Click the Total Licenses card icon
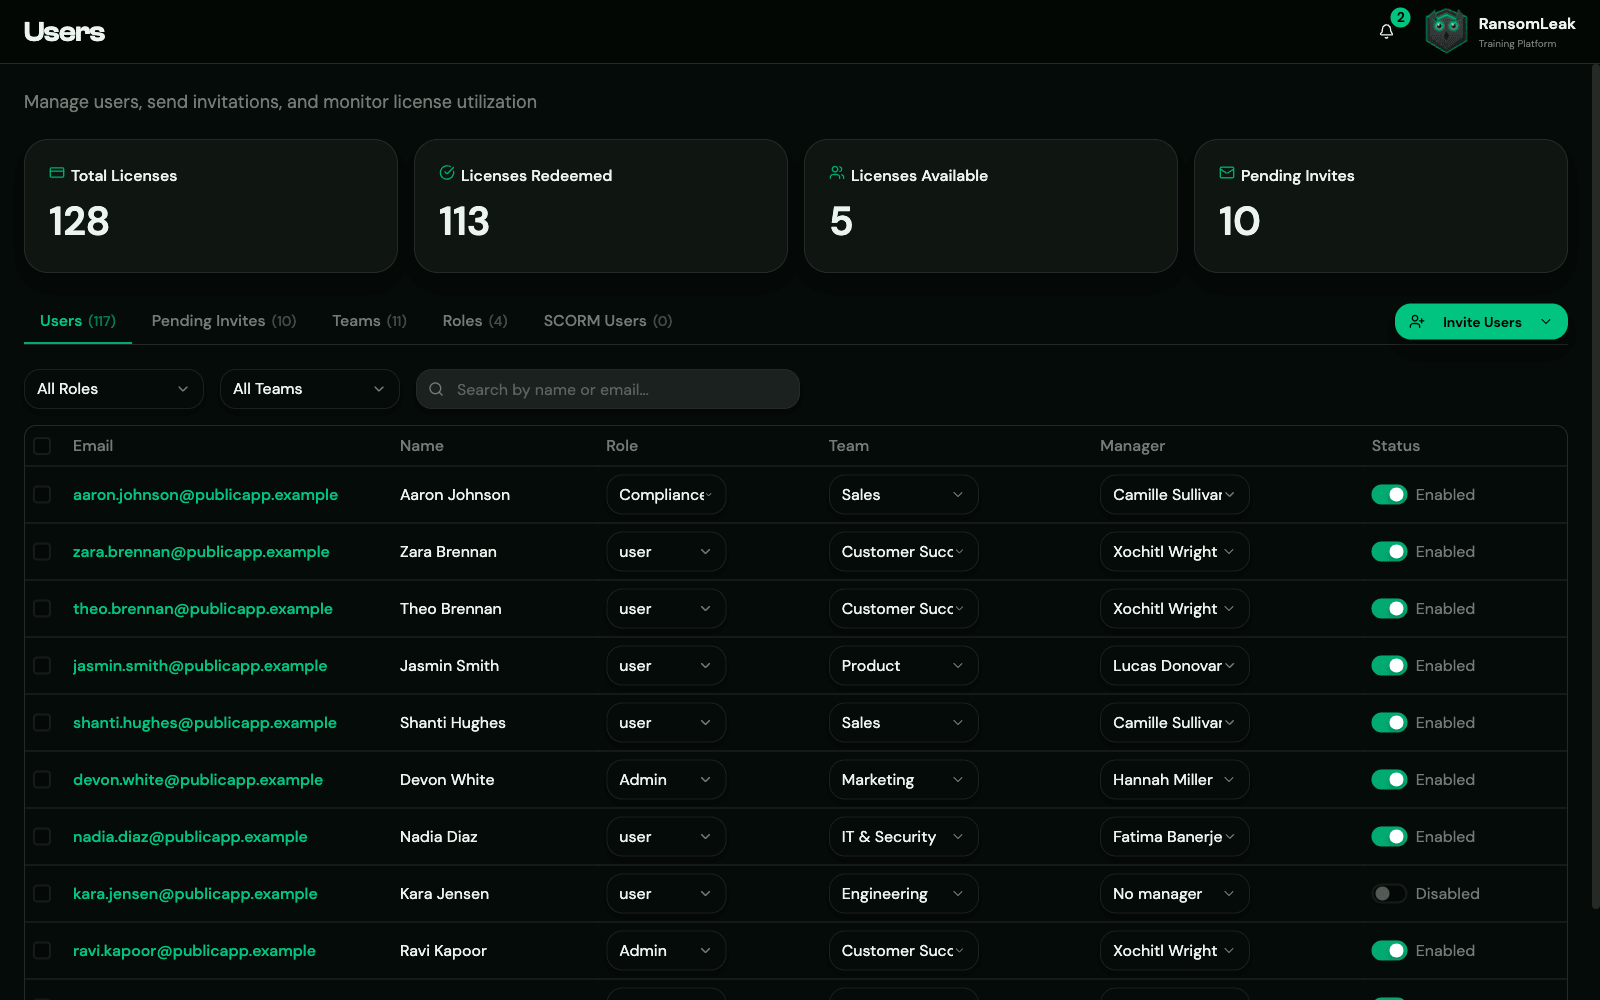This screenshot has width=1600, height=1000. pos(57,173)
